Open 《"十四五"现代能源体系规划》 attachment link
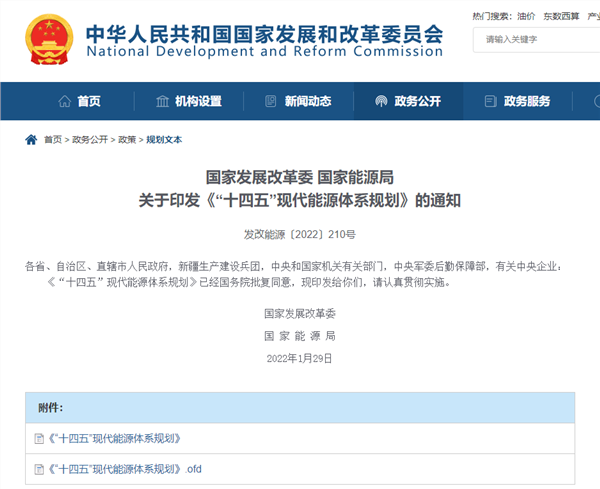The height and width of the screenshot is (489, 600). [x=113, y=438]
